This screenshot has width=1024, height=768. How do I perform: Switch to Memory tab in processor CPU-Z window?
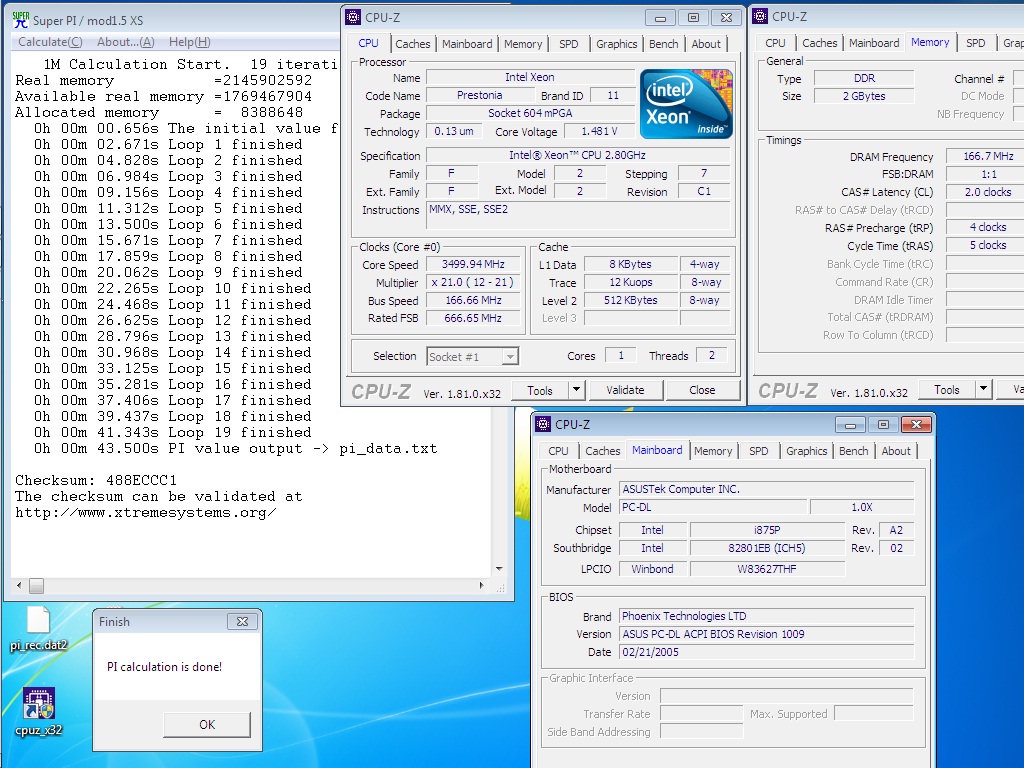522,44
